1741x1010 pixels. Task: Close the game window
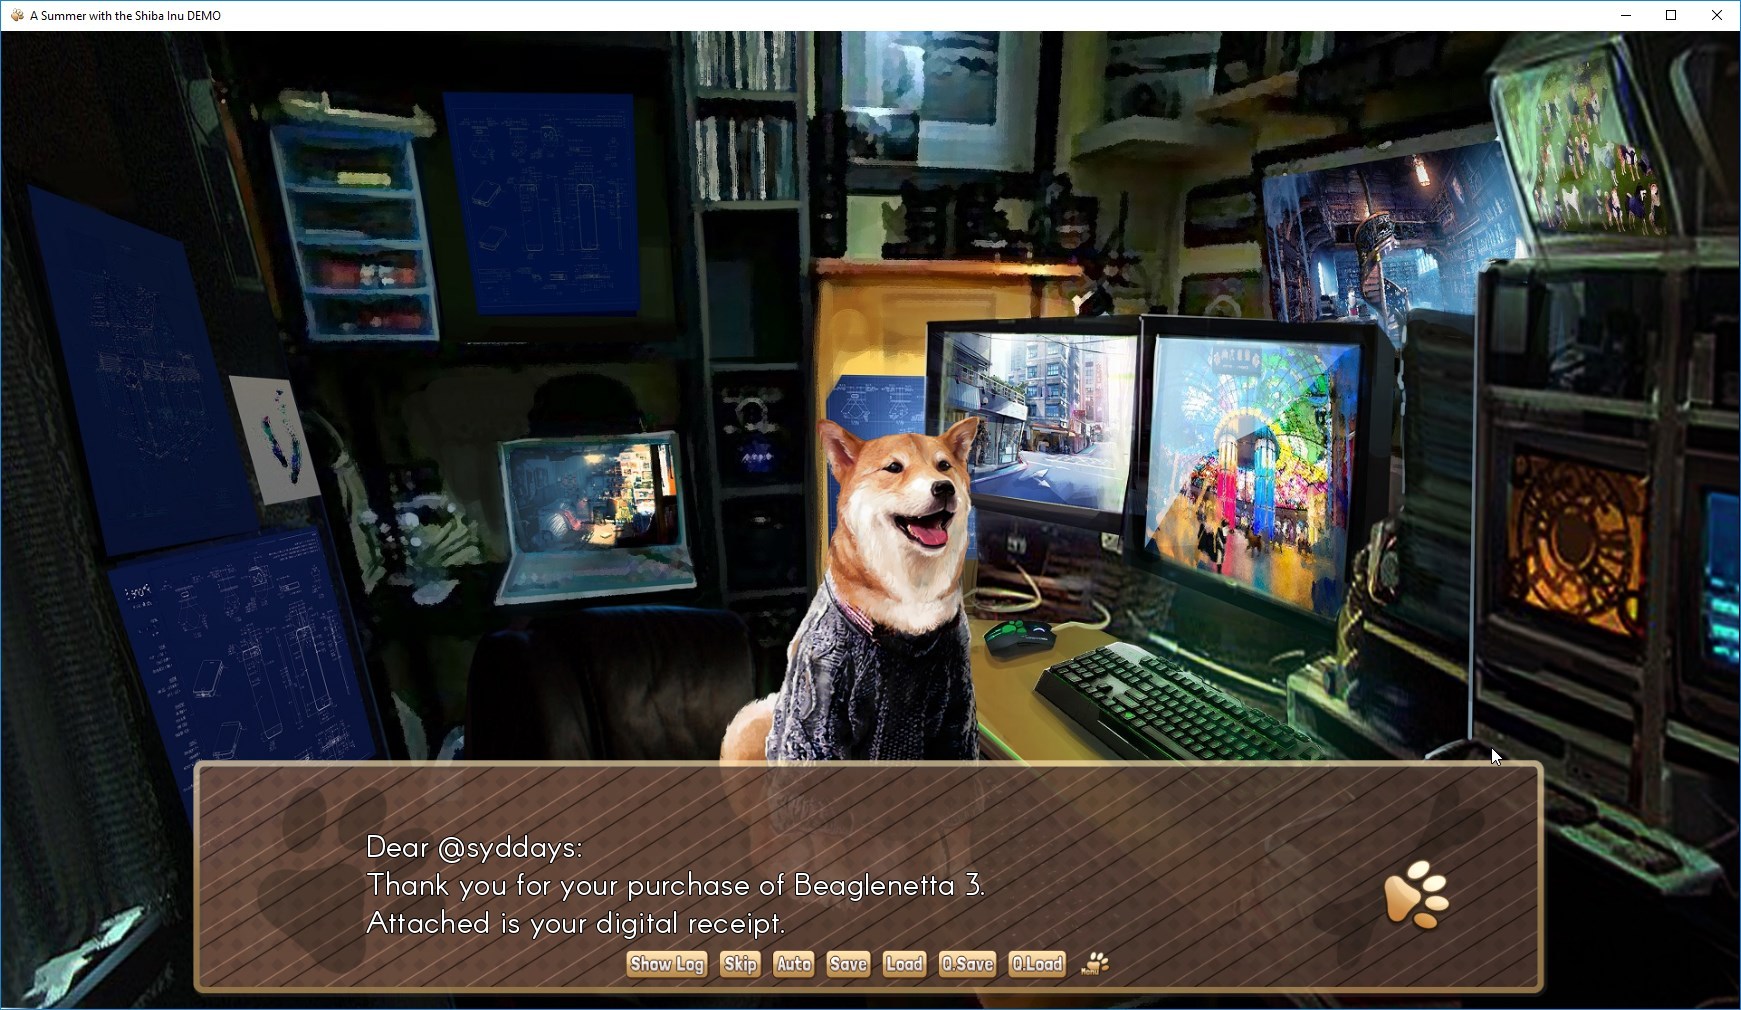(1717, 15)
